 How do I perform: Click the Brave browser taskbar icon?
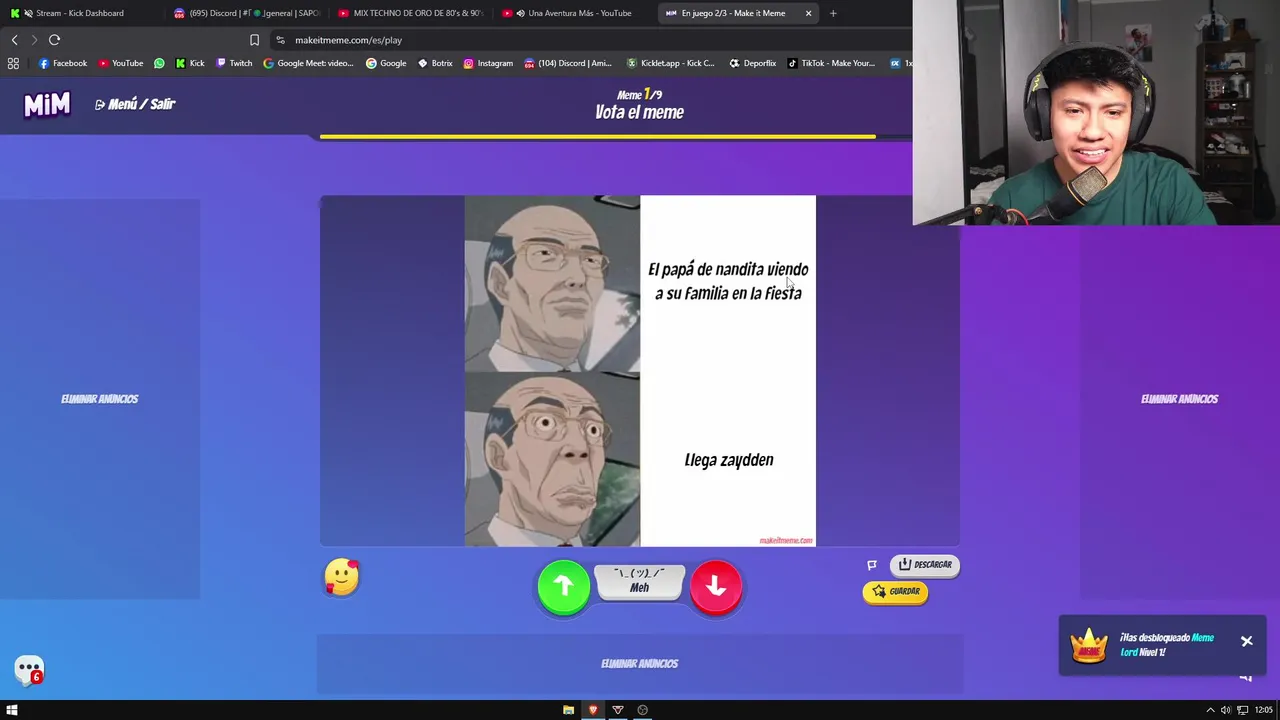pyautogui.click(x=593, y=710)
